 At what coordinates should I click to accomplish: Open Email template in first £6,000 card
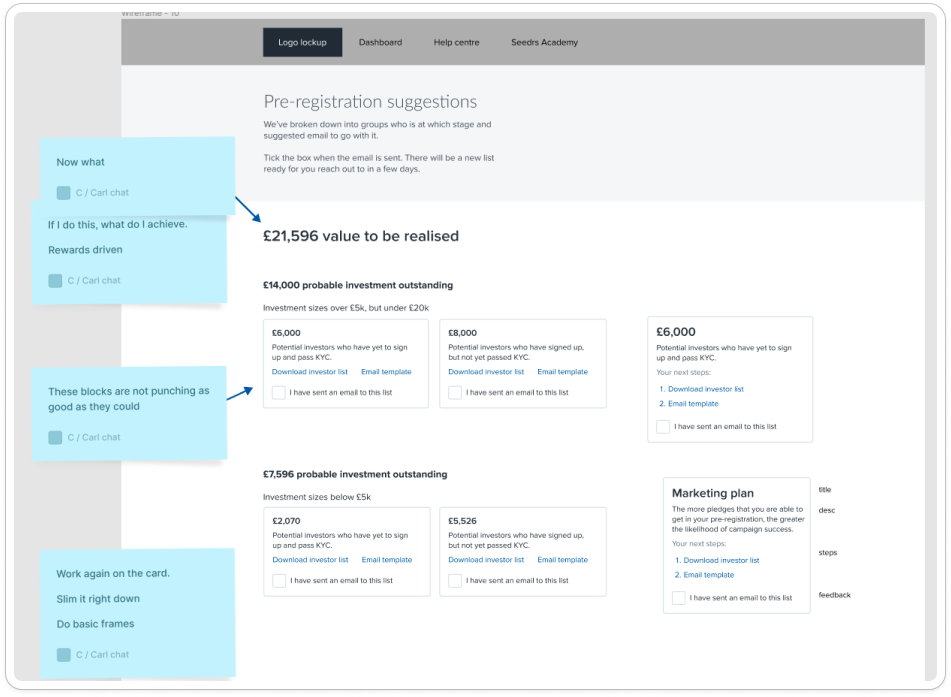tap(386, 372)
